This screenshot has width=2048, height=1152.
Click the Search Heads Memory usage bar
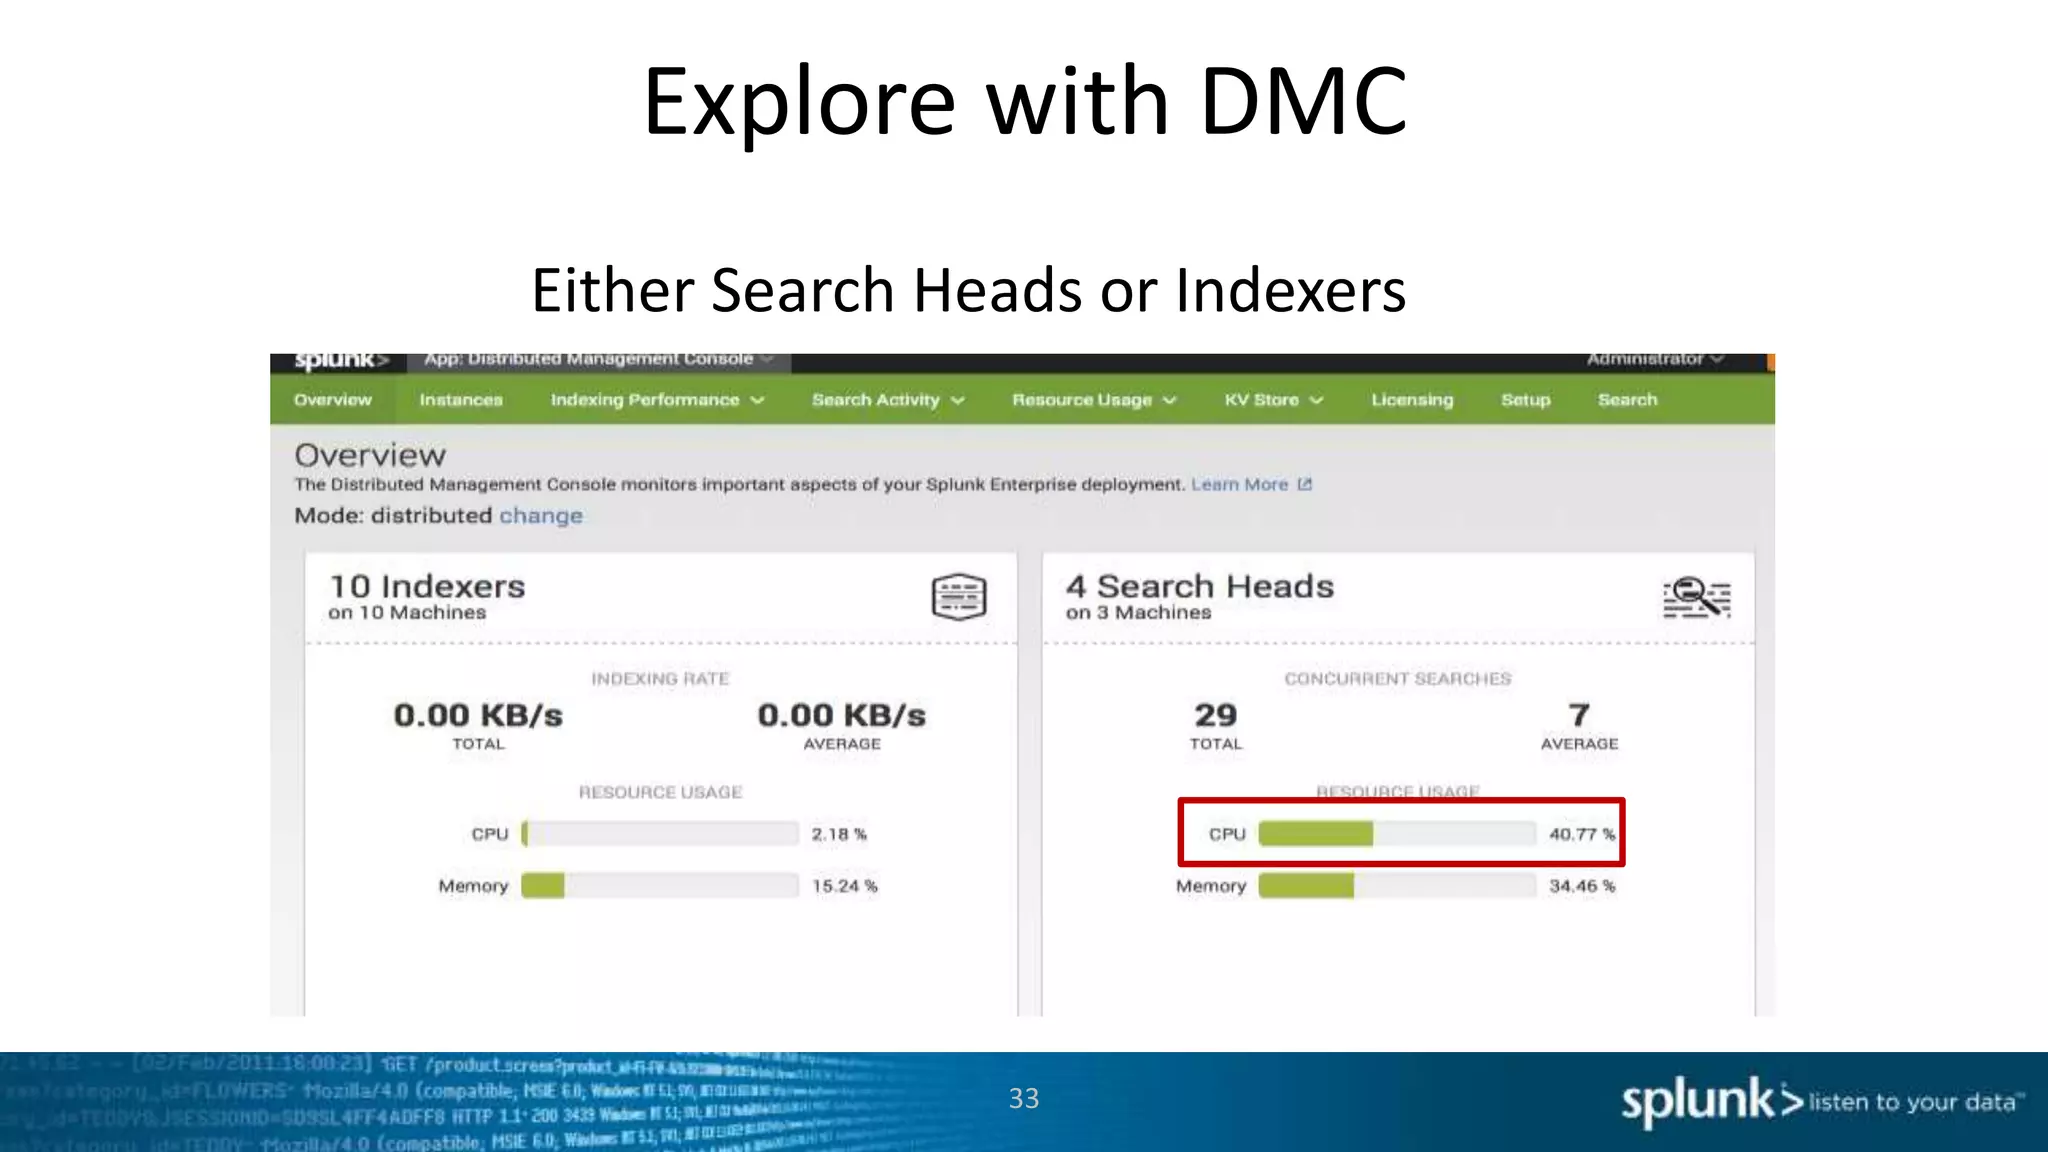(1397, 886)
